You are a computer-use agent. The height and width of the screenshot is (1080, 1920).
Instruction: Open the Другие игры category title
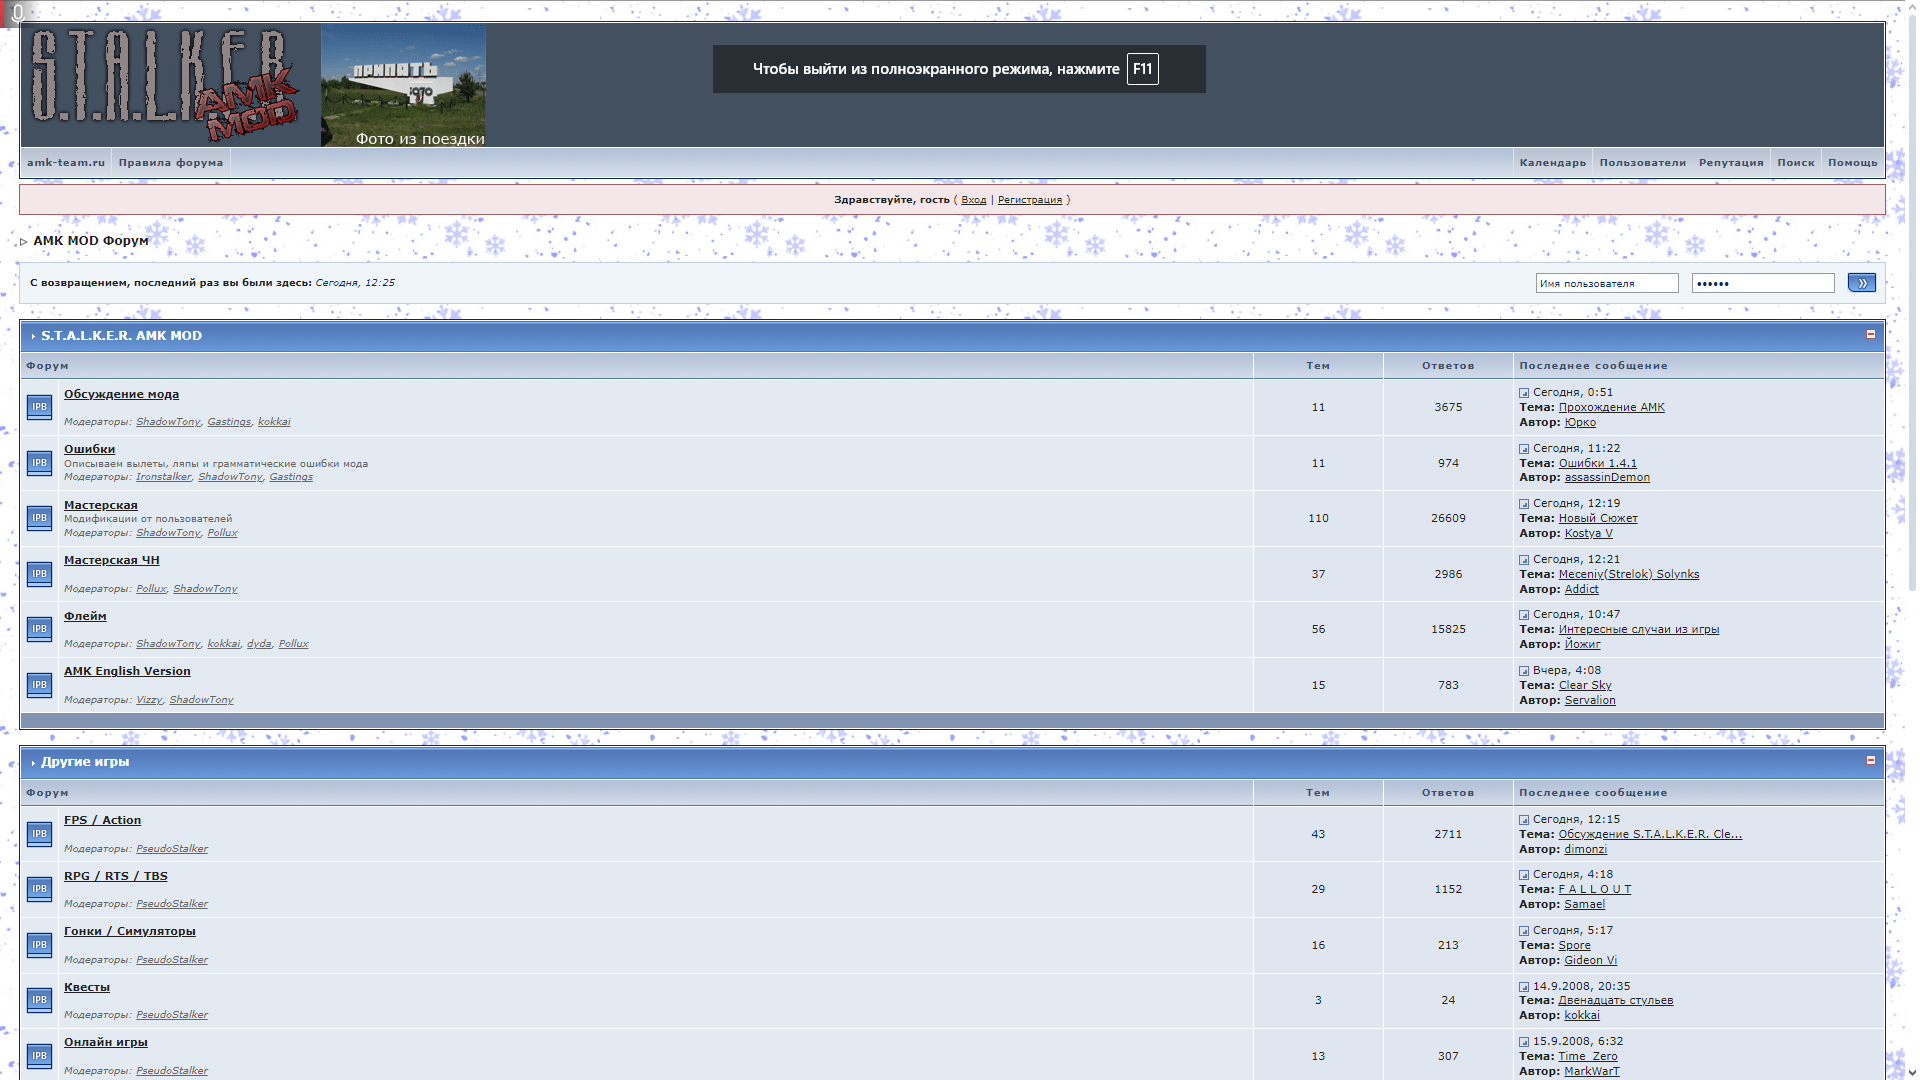point(85,762)
